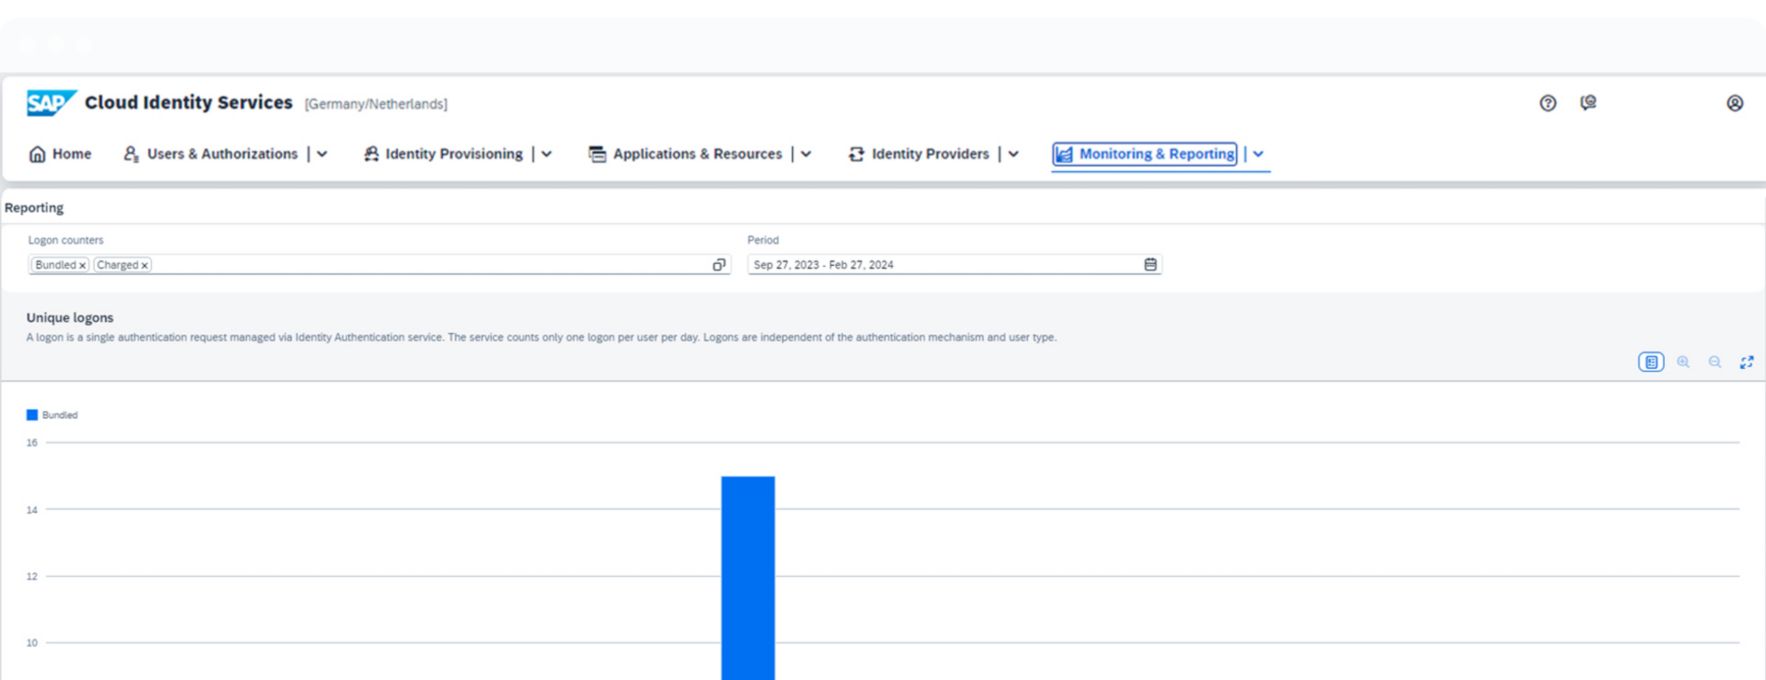
Task: Expand the Identity Providers dropdown arrow
Action: [x=1013, y=154]
